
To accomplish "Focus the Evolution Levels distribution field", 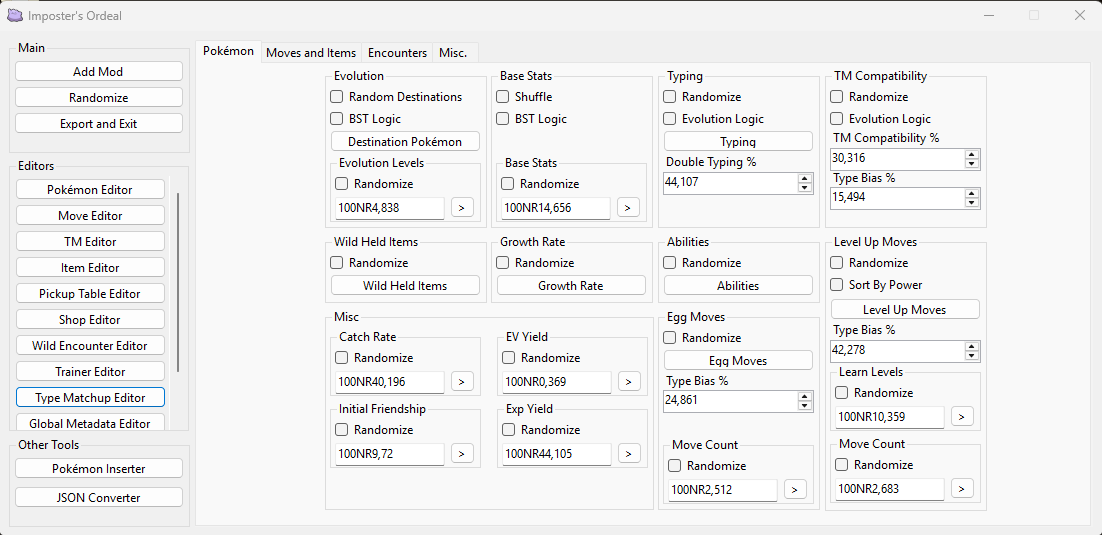I will pyautogui.click(x=390, y=208).
